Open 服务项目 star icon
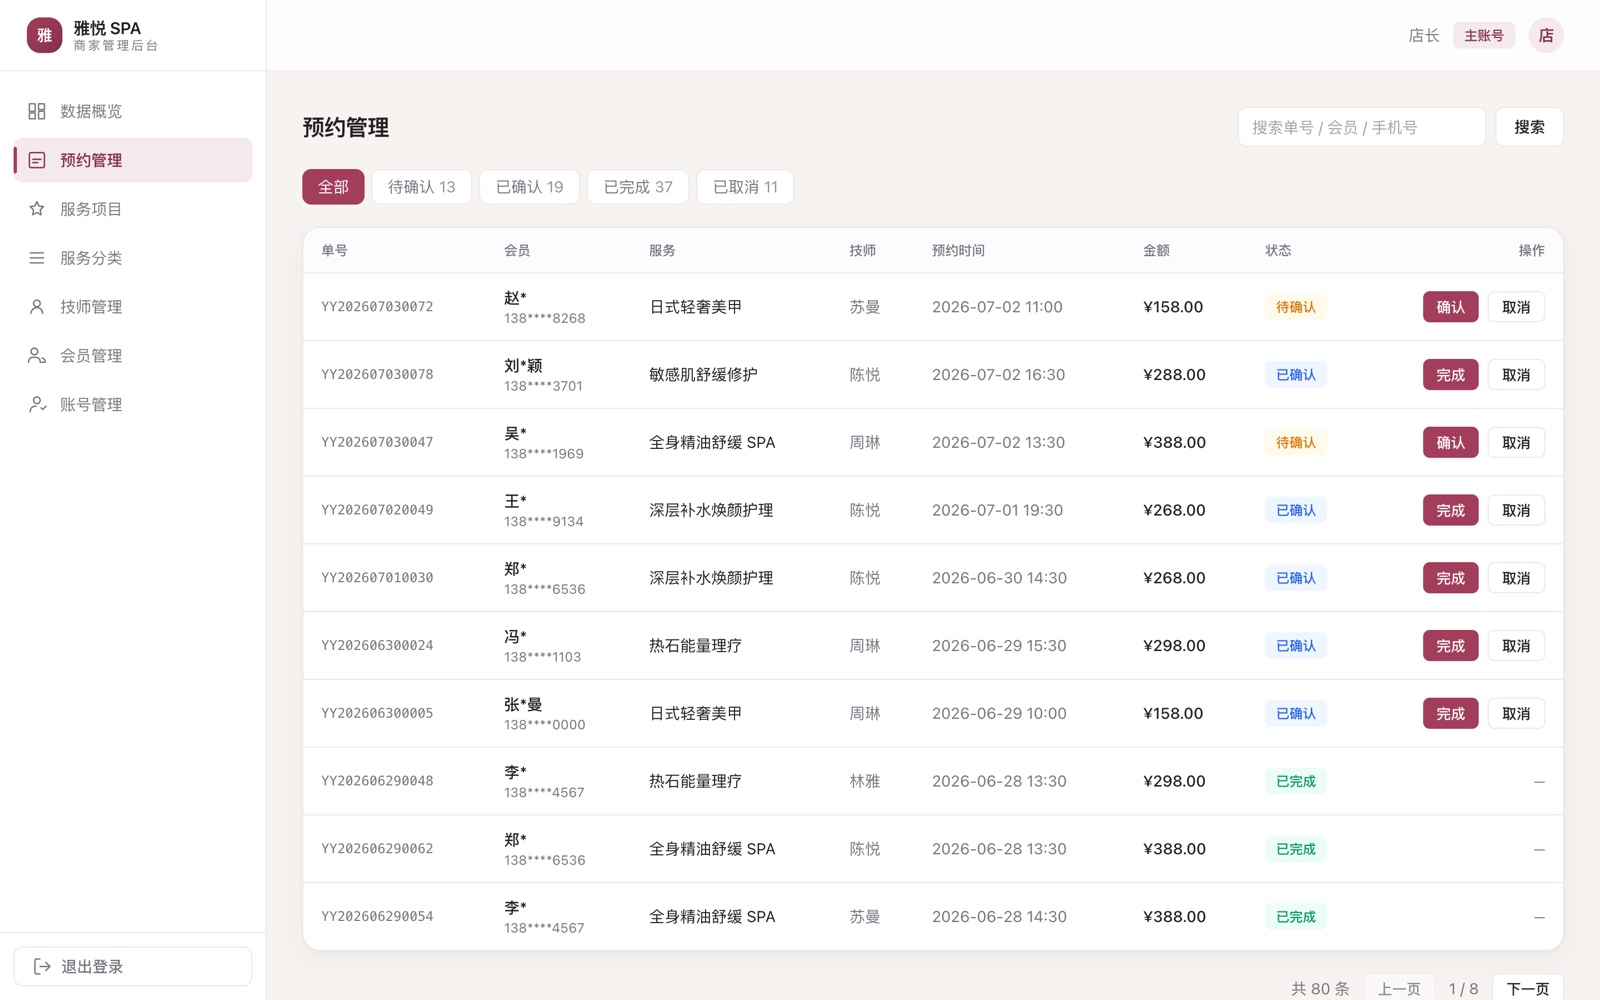Image resolution: width=1600 pixels, height=1000 pixels. point(37,209)
